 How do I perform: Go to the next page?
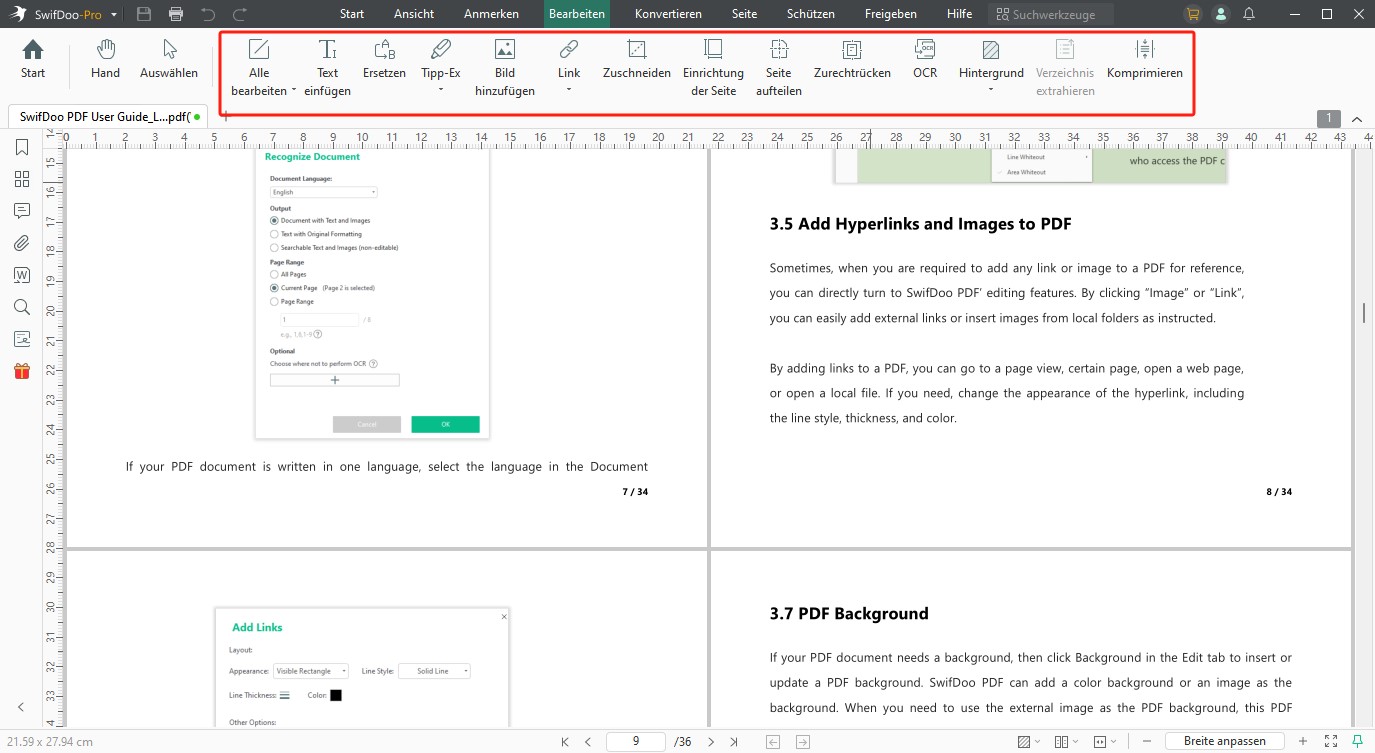(711, 742)
